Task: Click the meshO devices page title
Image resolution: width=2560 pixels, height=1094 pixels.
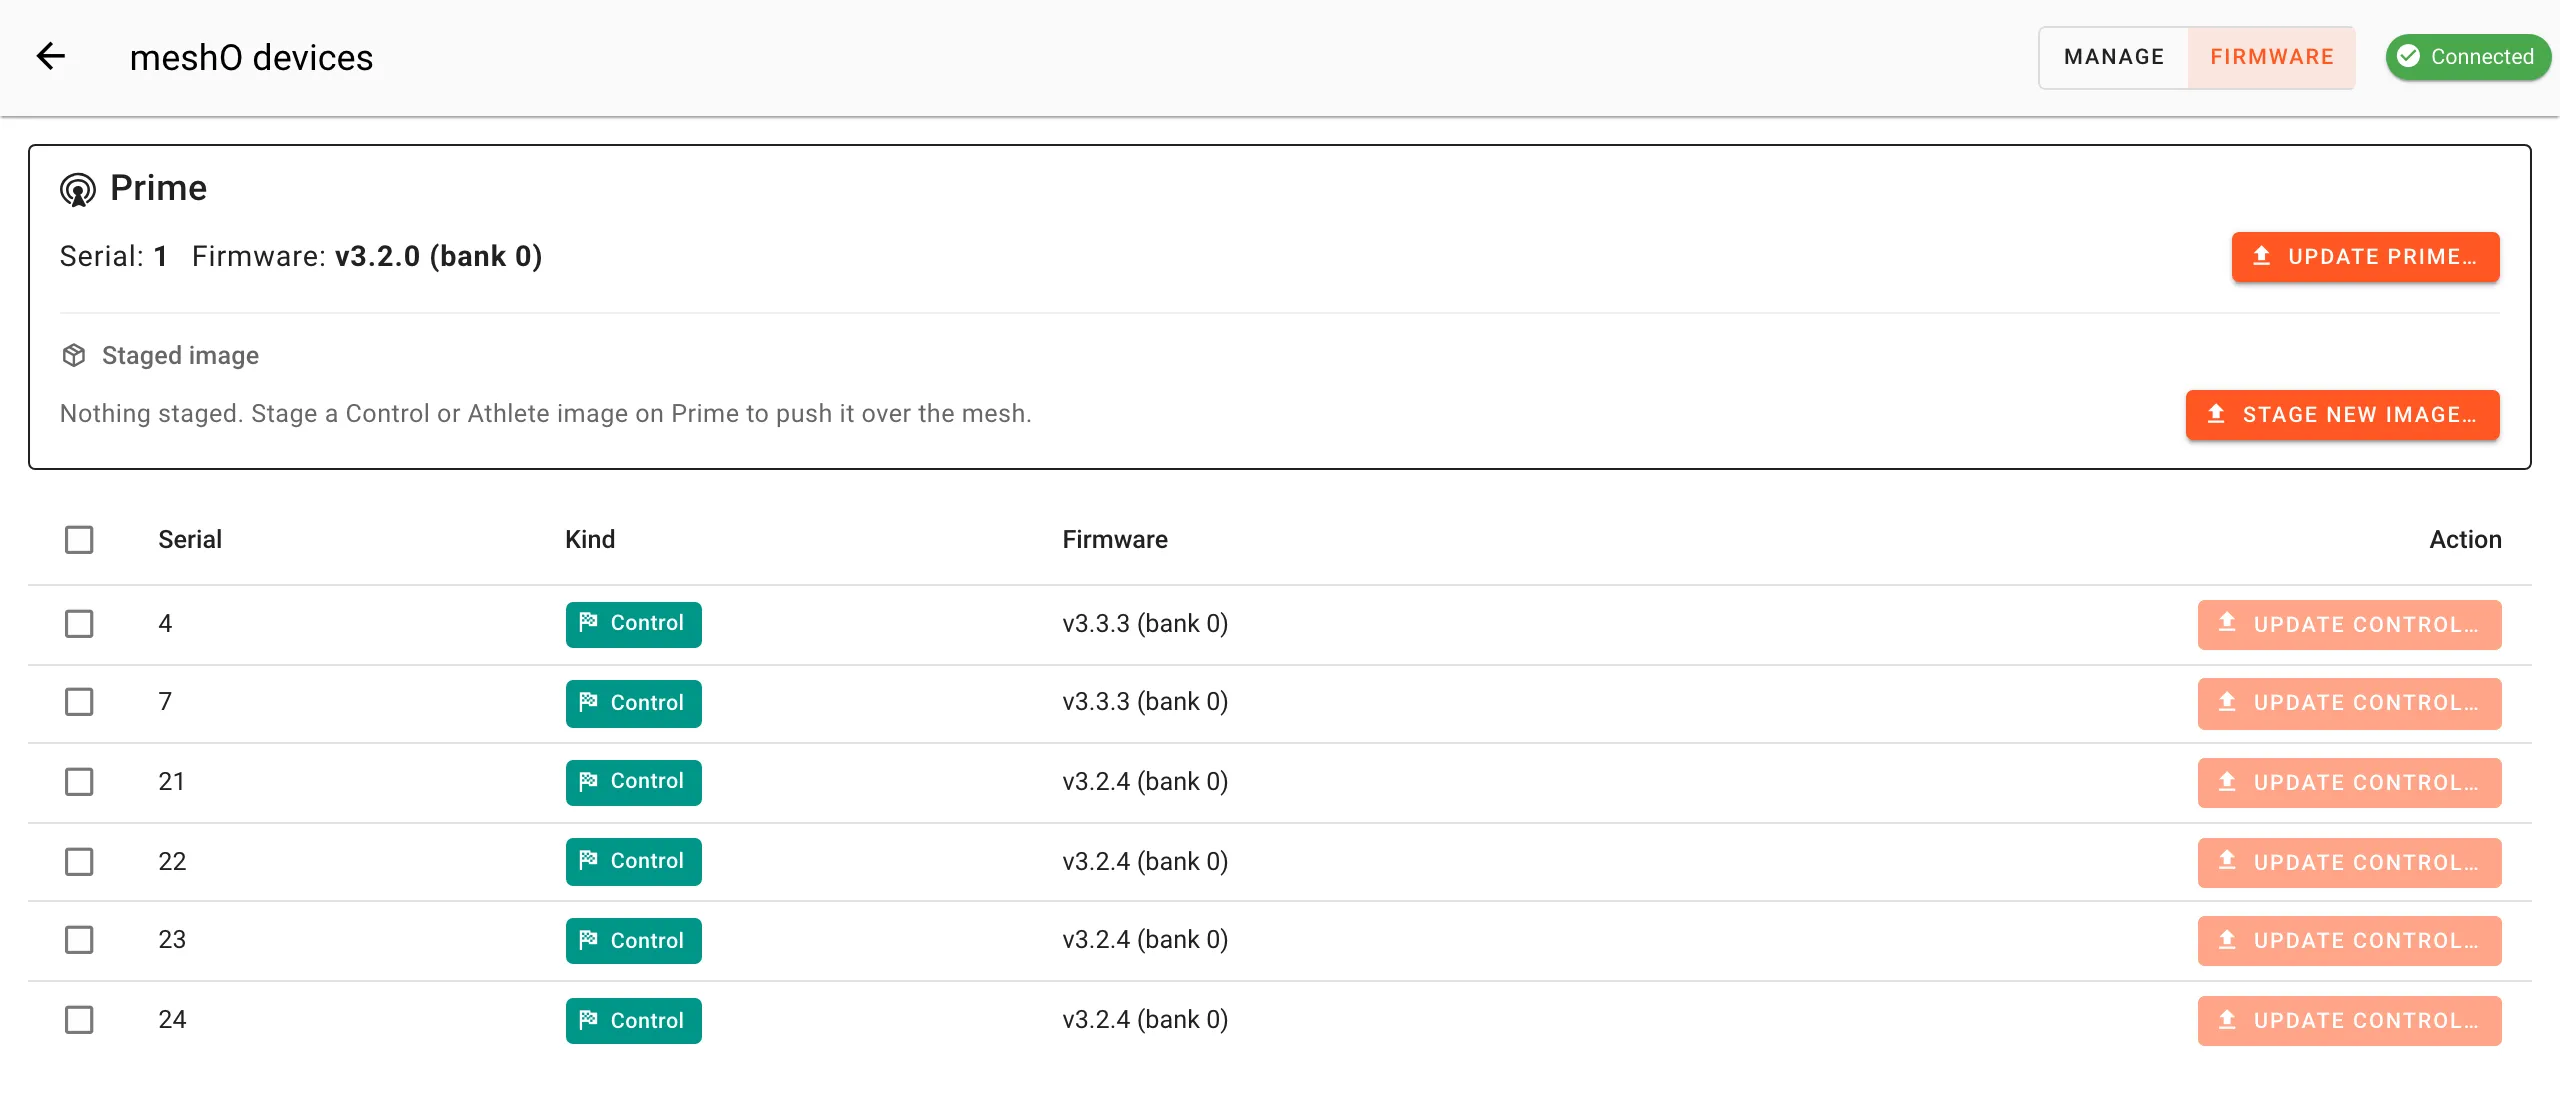Action: click(x=251, y=58)
